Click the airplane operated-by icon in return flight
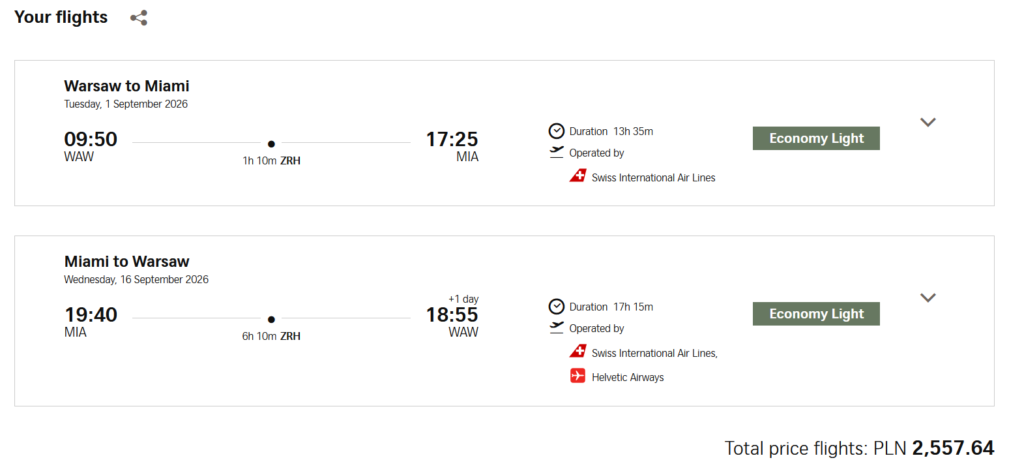Screen dimensions: 1024x473 (557, 328)
